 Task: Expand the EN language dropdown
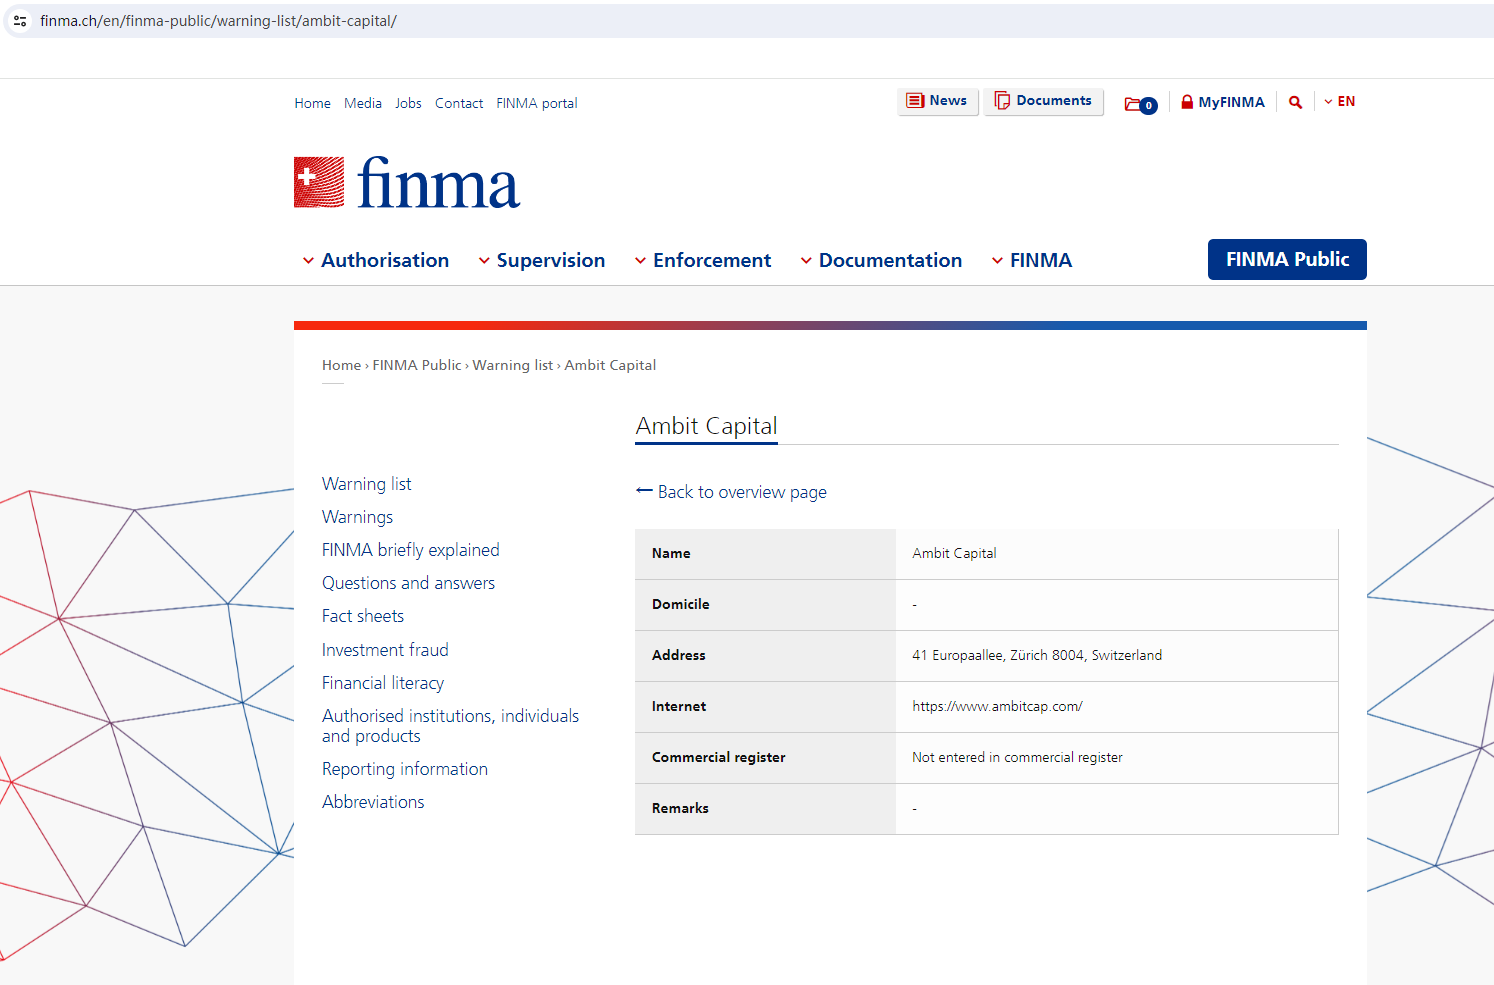pyautogui.click(x=1340, y=102)
